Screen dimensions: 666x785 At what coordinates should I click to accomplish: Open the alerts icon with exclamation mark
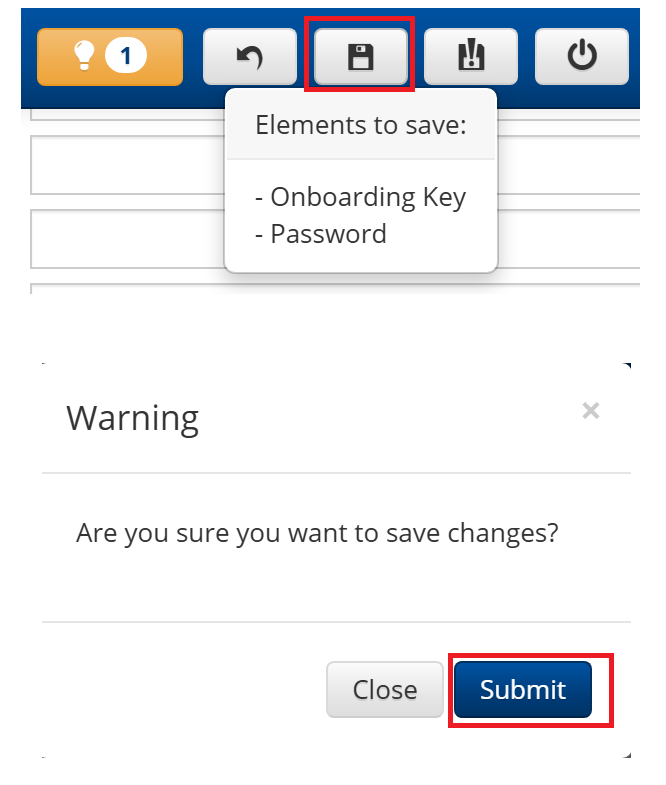471,57
